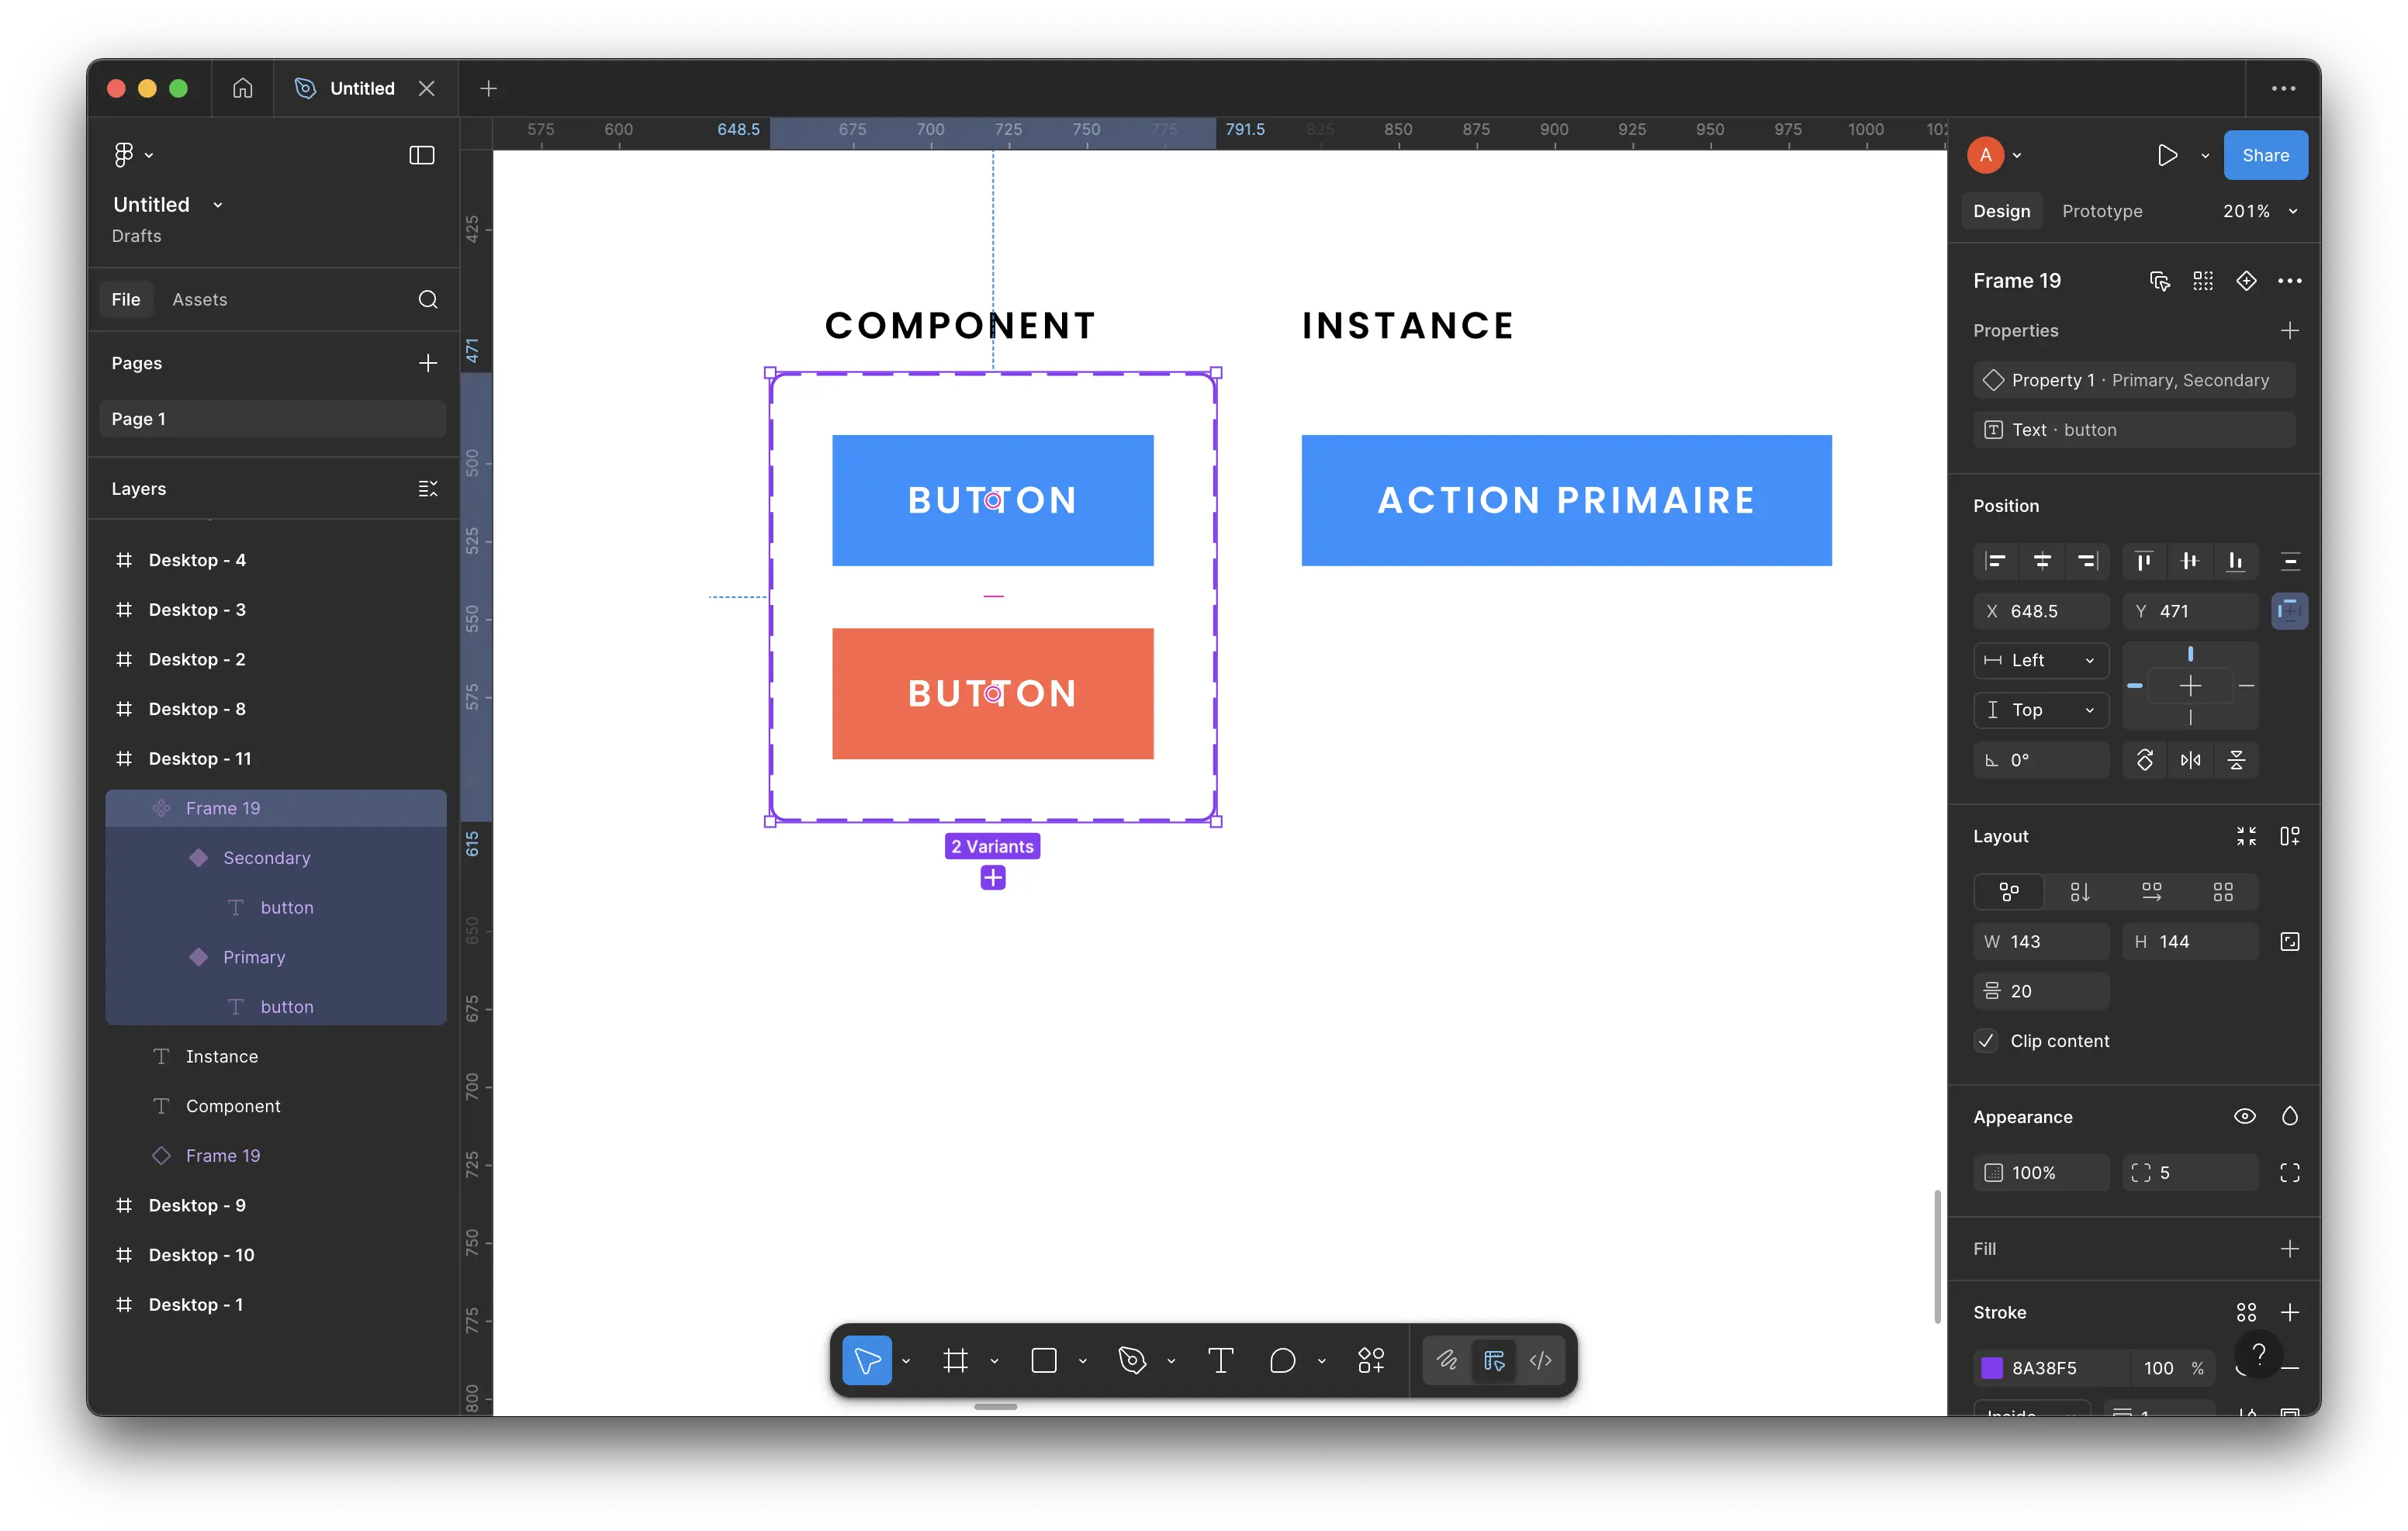Click the blue Share button
The image size is (2408, 1531).
[x=2265, y=155]
